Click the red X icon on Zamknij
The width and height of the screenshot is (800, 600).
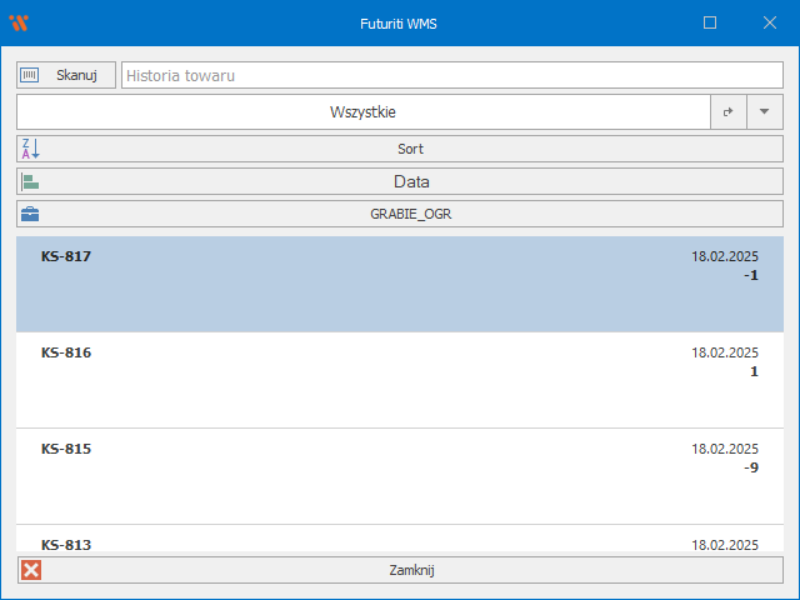click(31, 570)
